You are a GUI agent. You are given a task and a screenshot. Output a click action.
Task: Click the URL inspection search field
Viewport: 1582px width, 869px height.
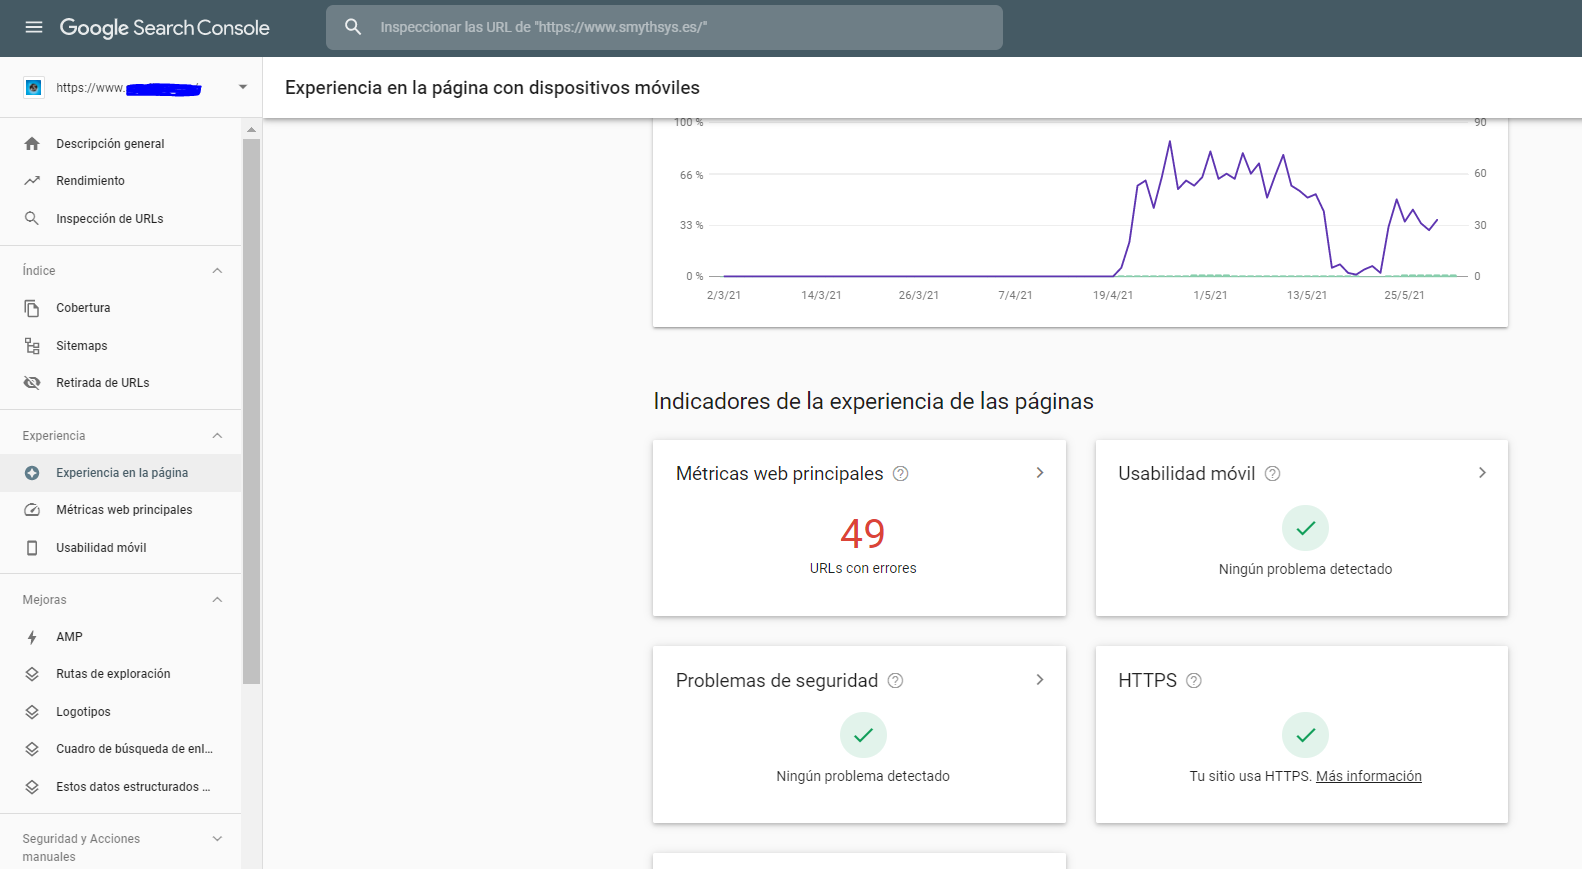point(680,27)
